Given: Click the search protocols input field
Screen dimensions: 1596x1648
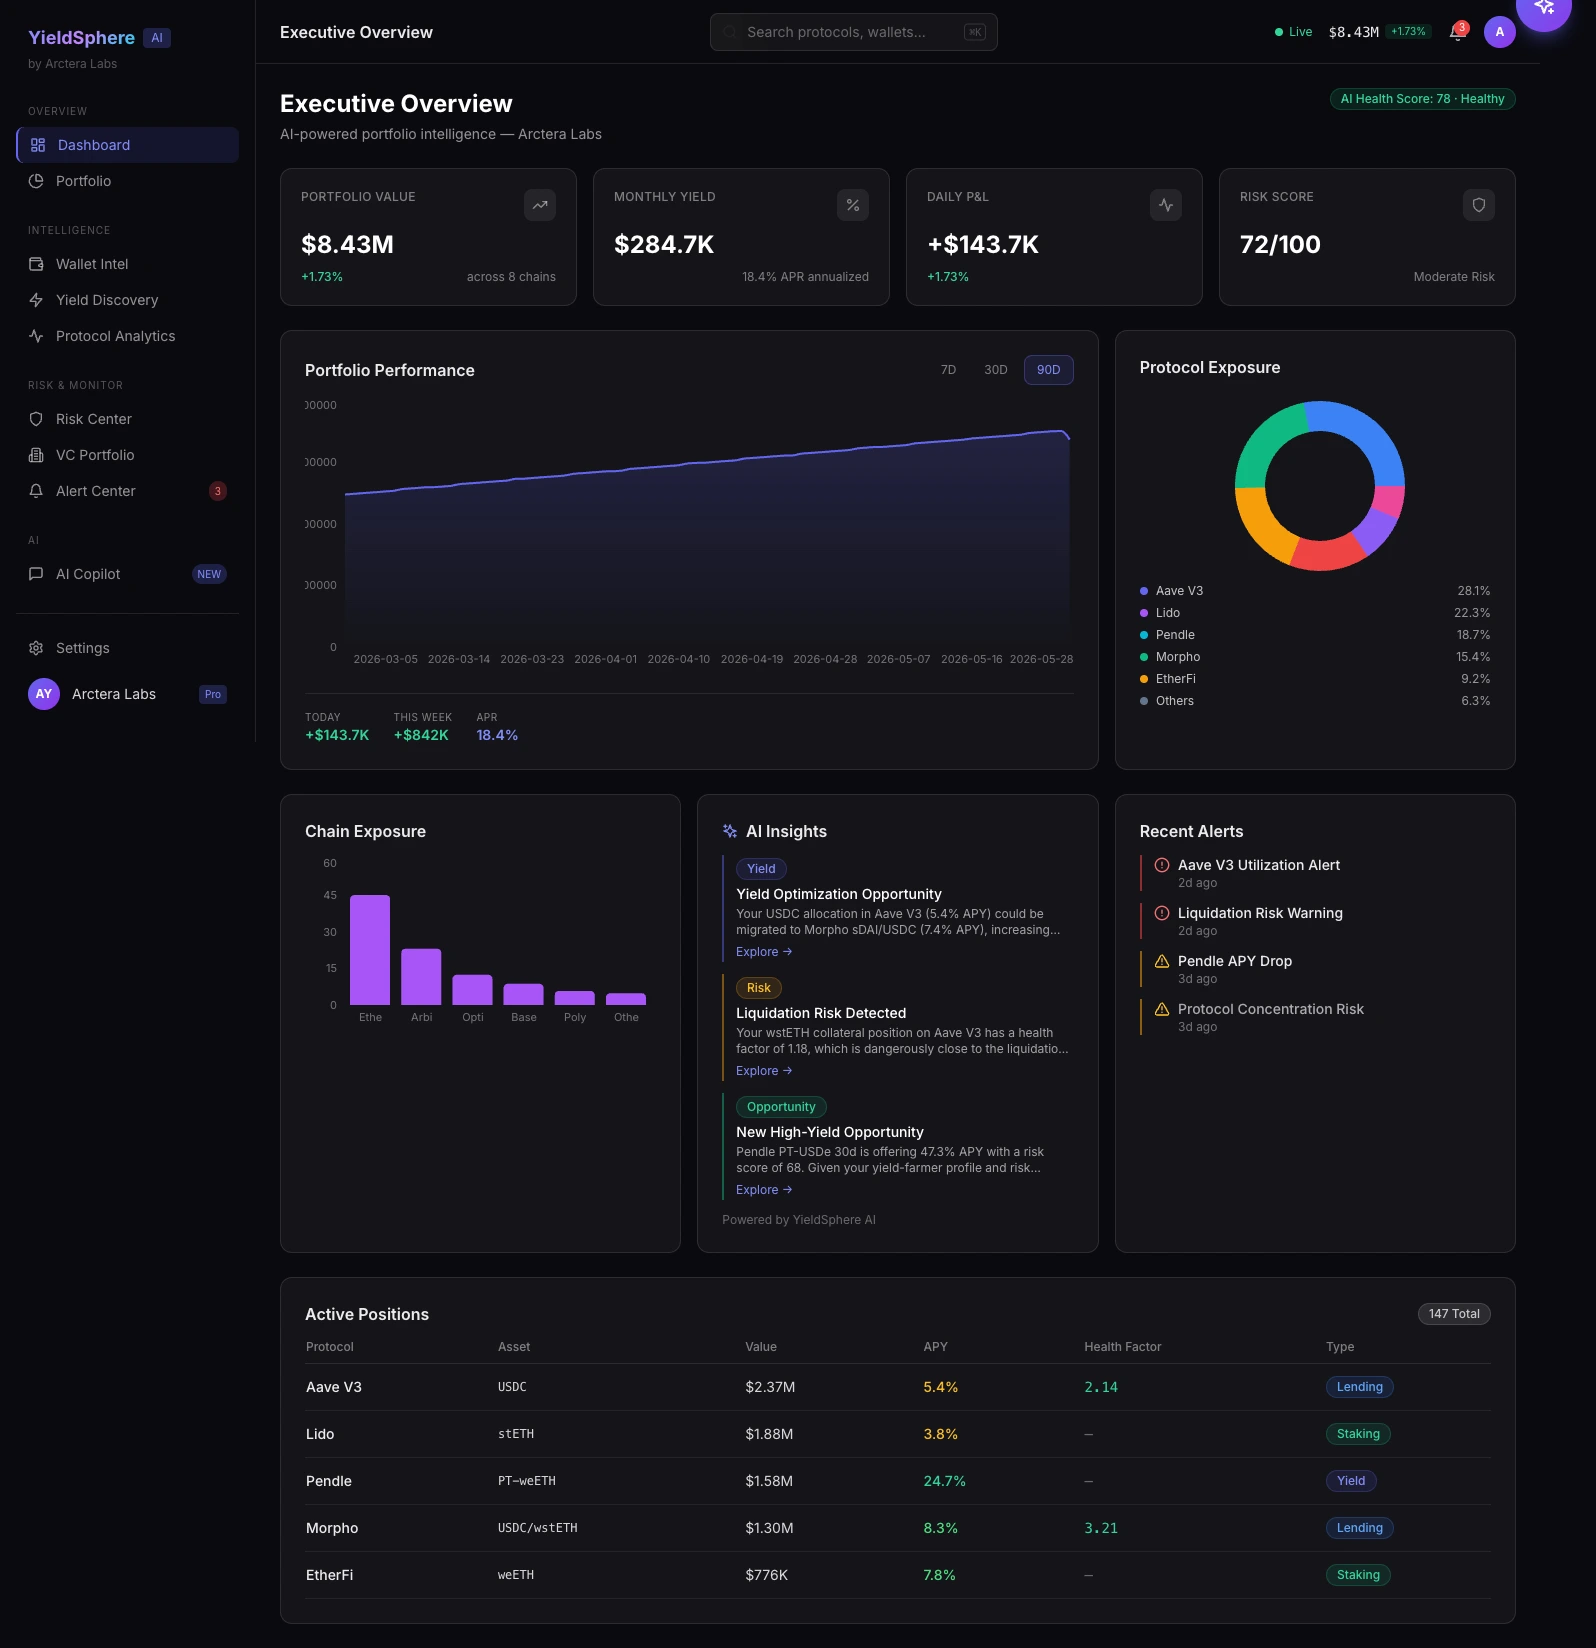Looking at the screenshot, I should [854, 32].
